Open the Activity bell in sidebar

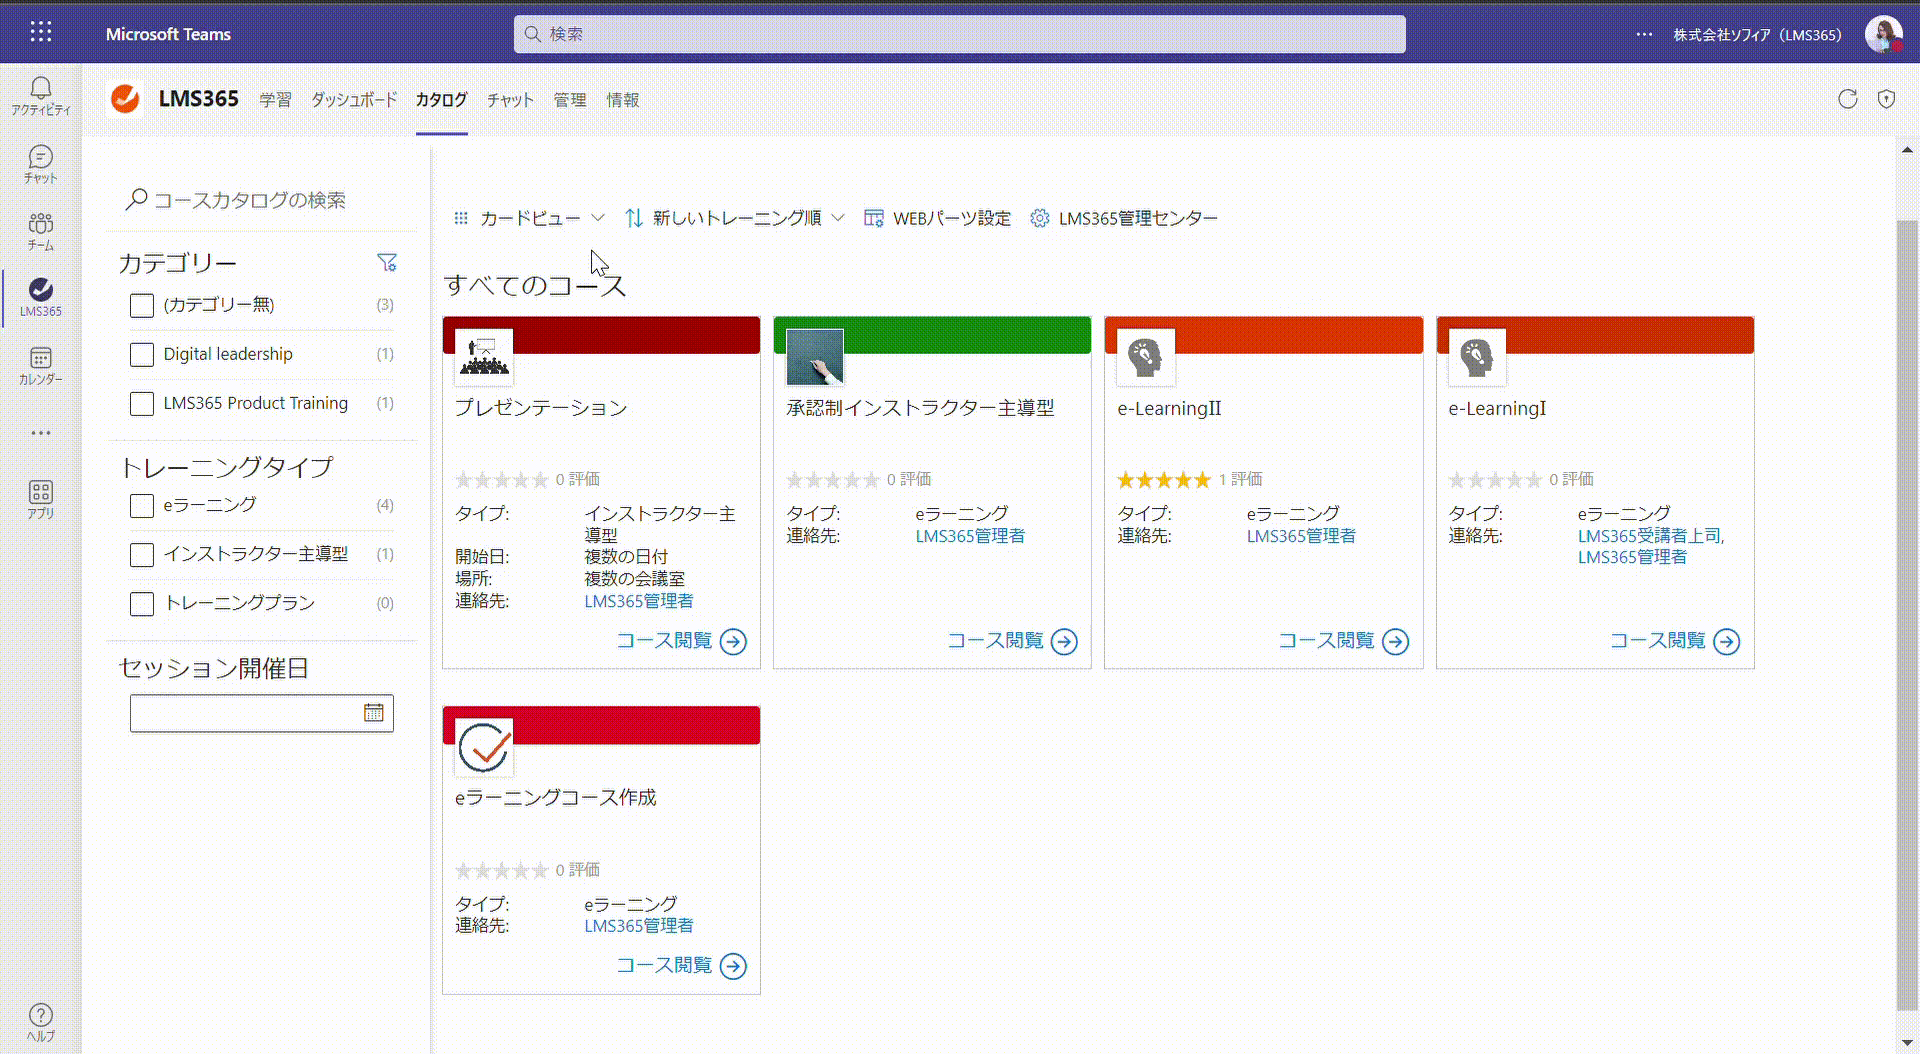point(41,96)
